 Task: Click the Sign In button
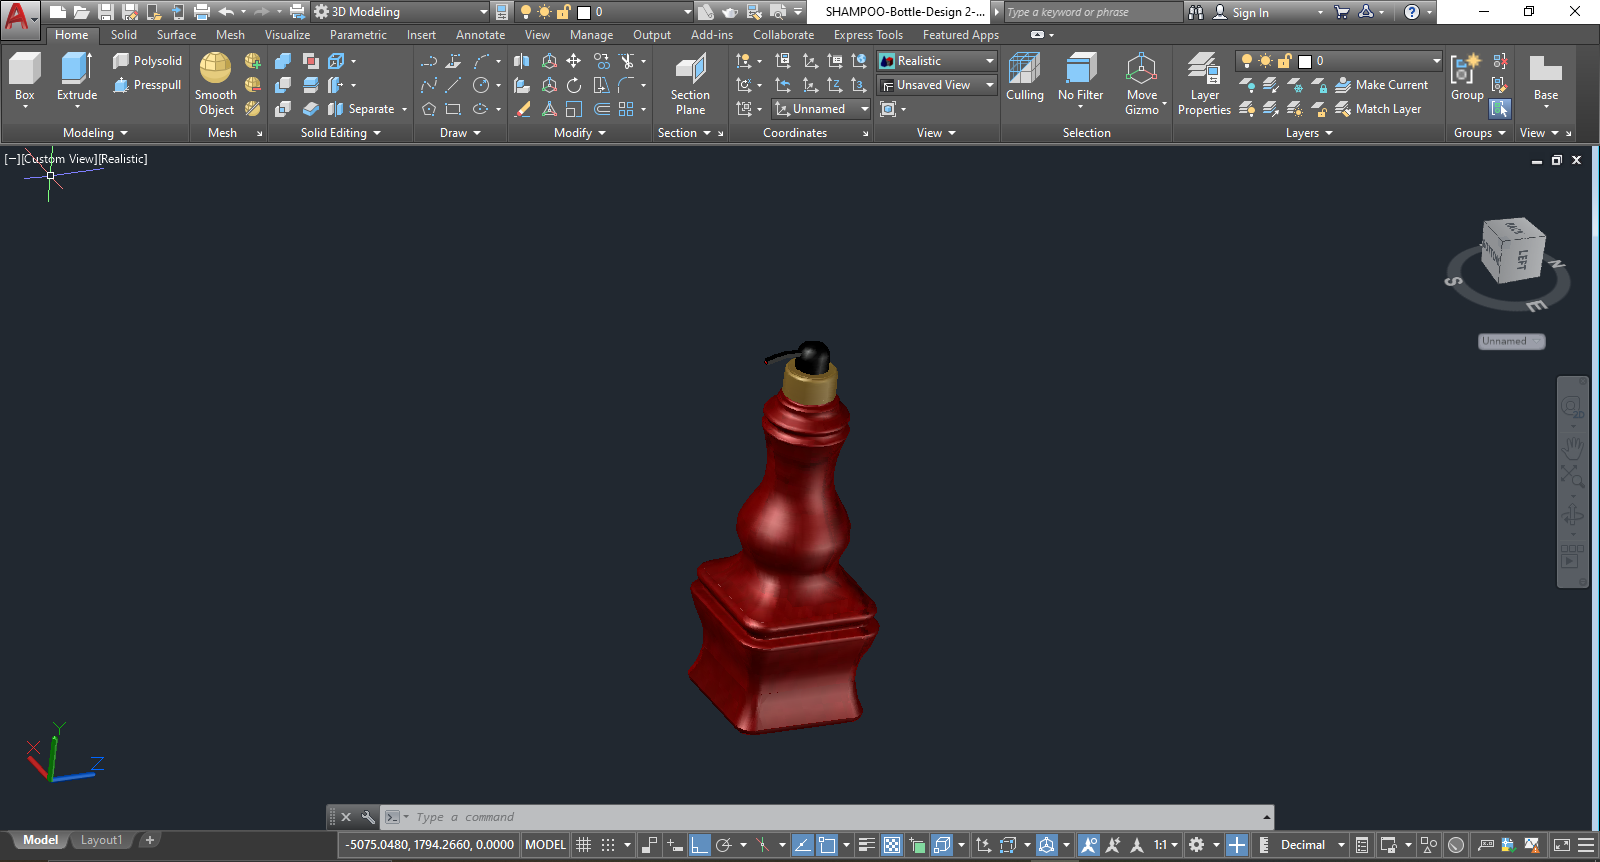1241,12
